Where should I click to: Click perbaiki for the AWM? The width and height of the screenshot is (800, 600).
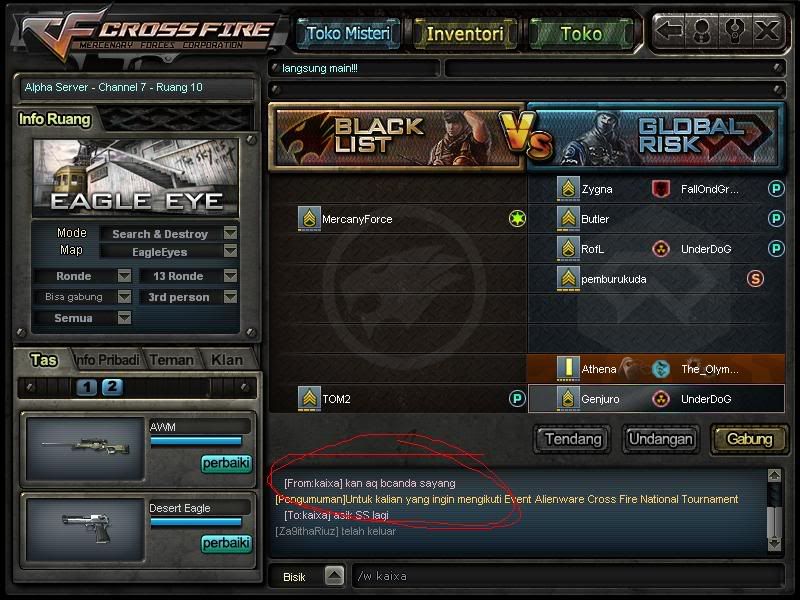[227, 463]
